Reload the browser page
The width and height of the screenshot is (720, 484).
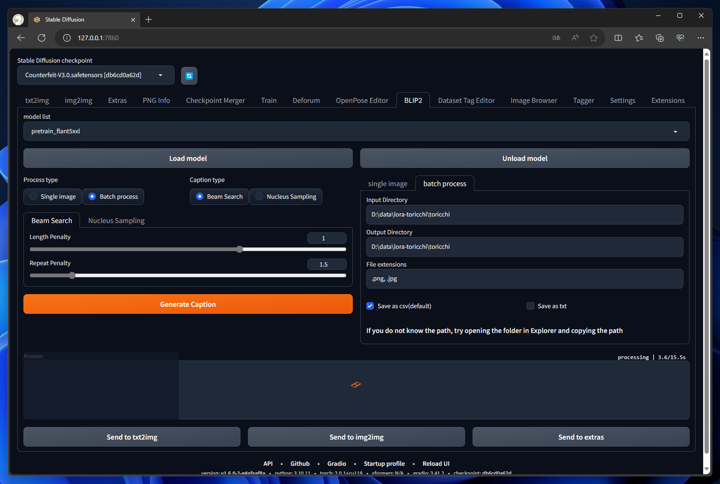point(42,38)
